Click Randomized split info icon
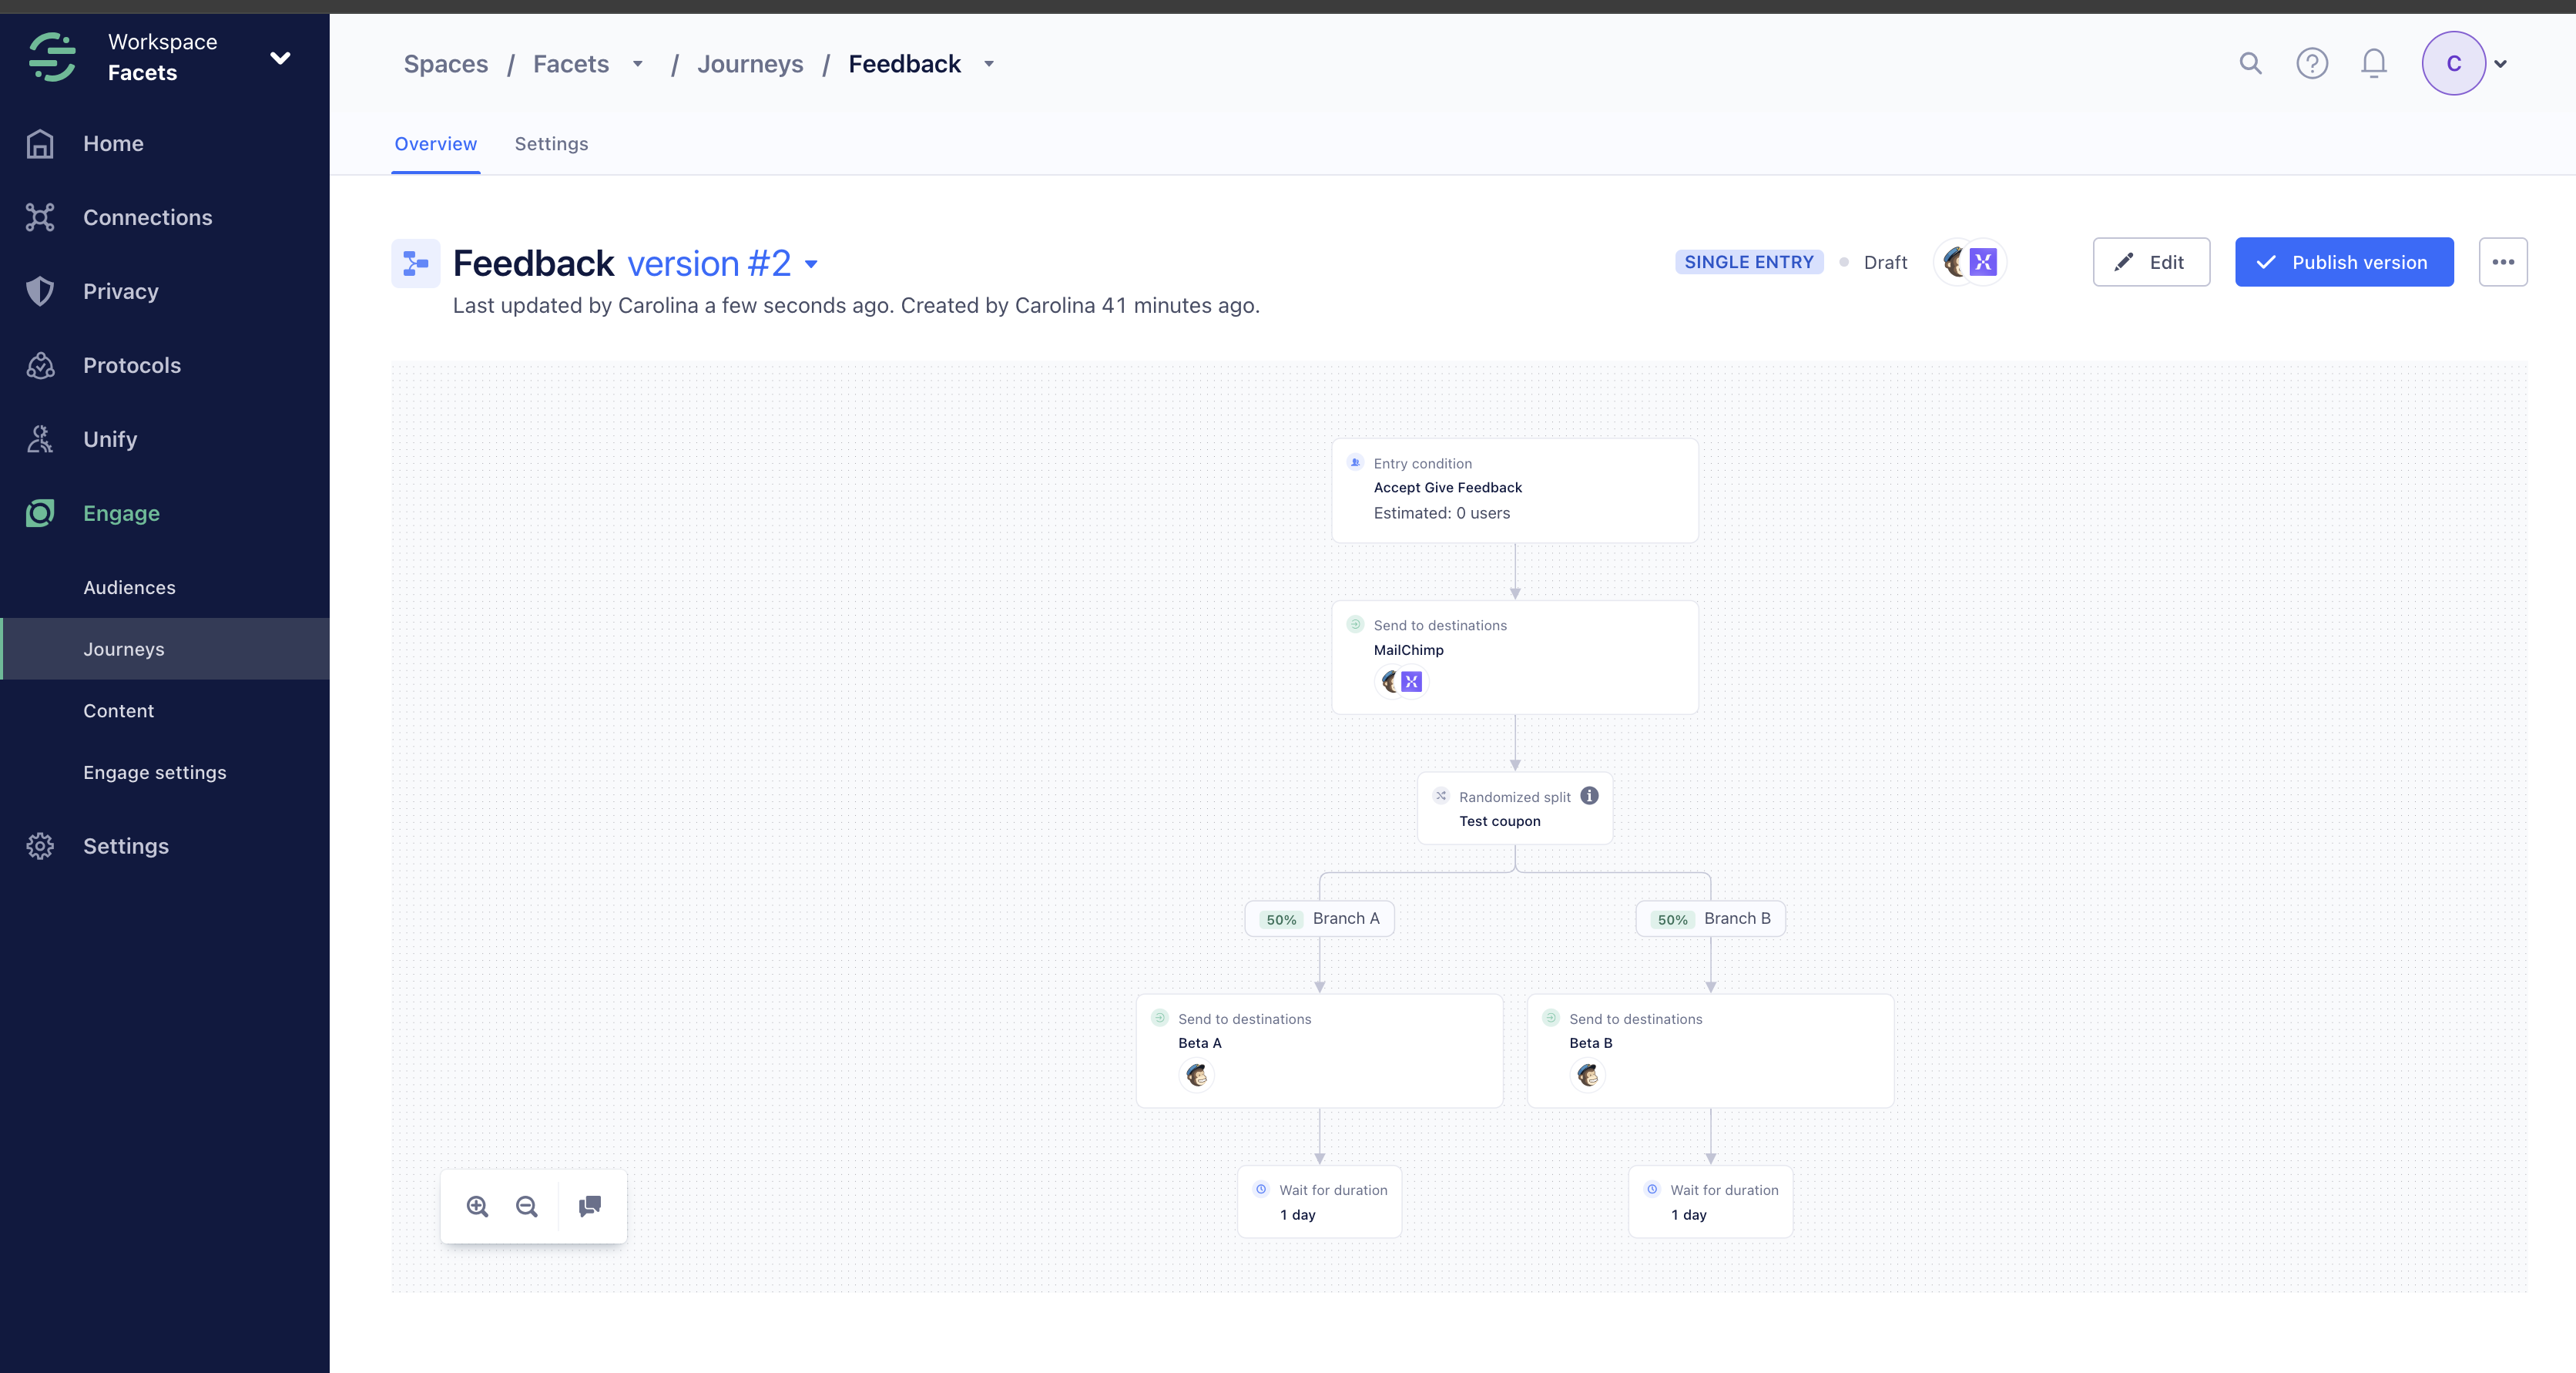Image resolution: width=2576 pixels, height=1373 pixels. (x=1589, y=796)
